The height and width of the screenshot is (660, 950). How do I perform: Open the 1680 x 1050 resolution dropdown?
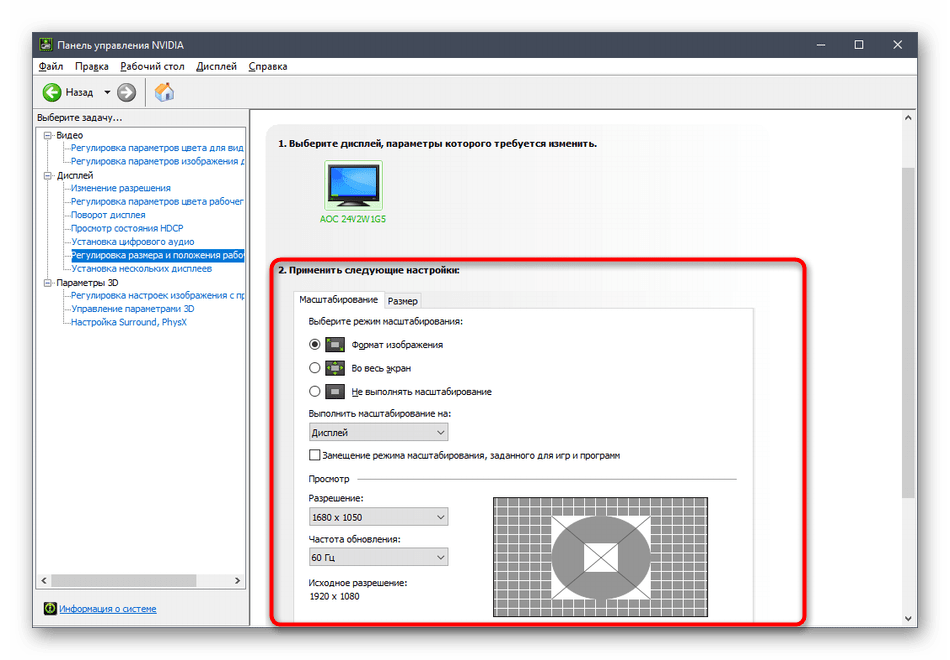tap(378, 517)
